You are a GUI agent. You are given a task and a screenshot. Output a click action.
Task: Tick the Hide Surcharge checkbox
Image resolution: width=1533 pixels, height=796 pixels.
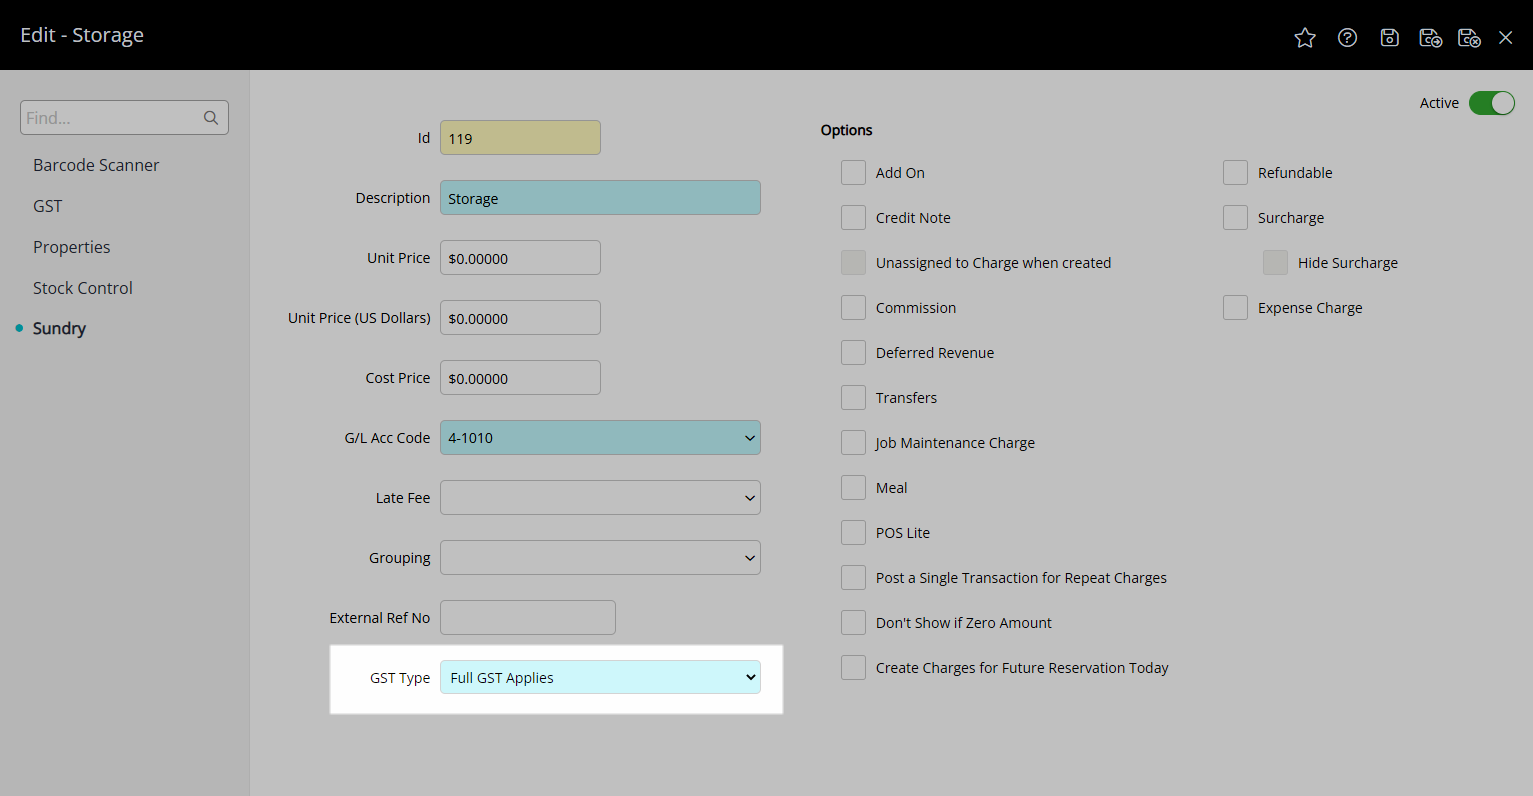pos(1275,263)
